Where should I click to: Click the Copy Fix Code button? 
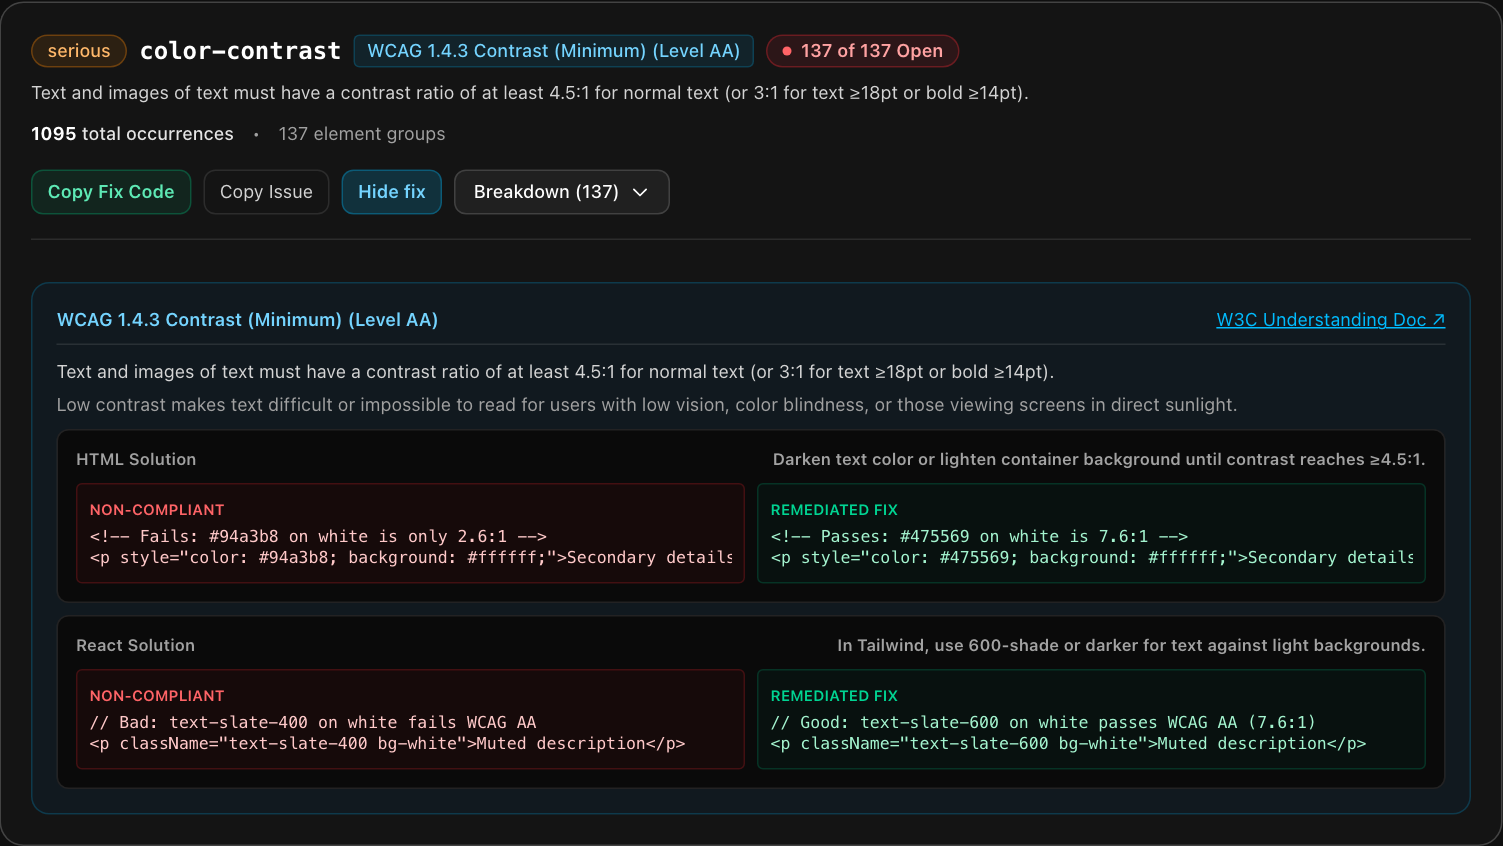click(x=111, y=192)
